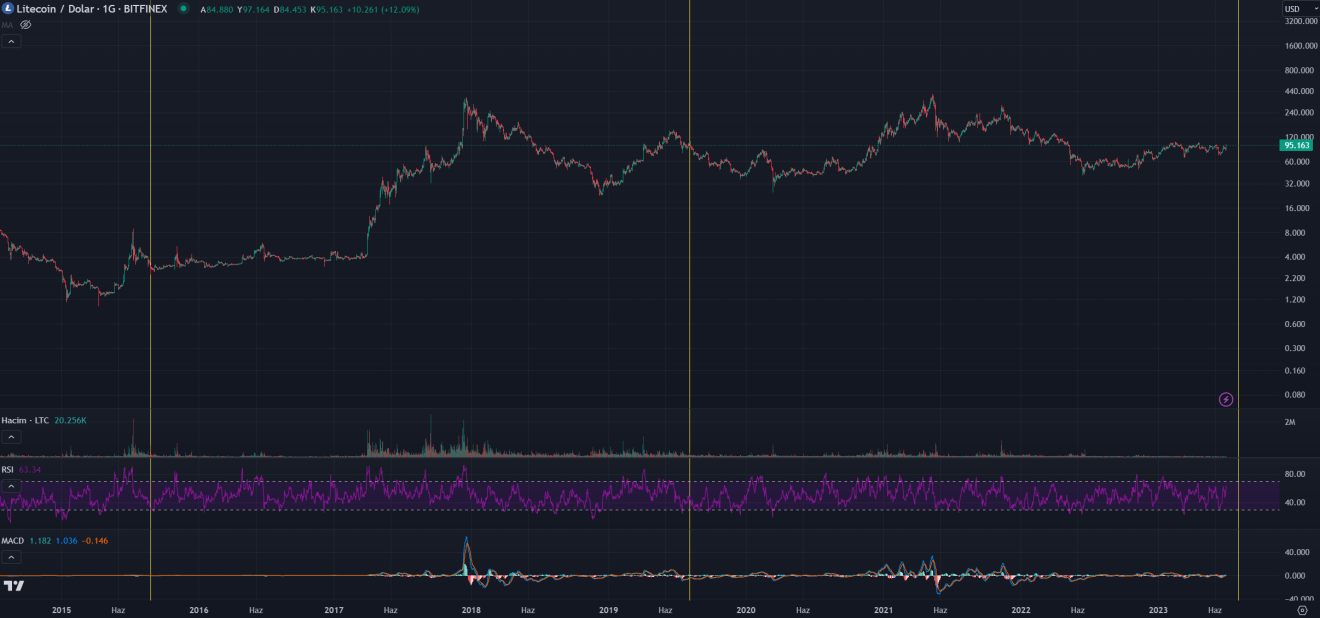Viewport: 1320px width, 618px height.
Task: Click the Hacim - LTC volume label
Action: click(25, 421)
